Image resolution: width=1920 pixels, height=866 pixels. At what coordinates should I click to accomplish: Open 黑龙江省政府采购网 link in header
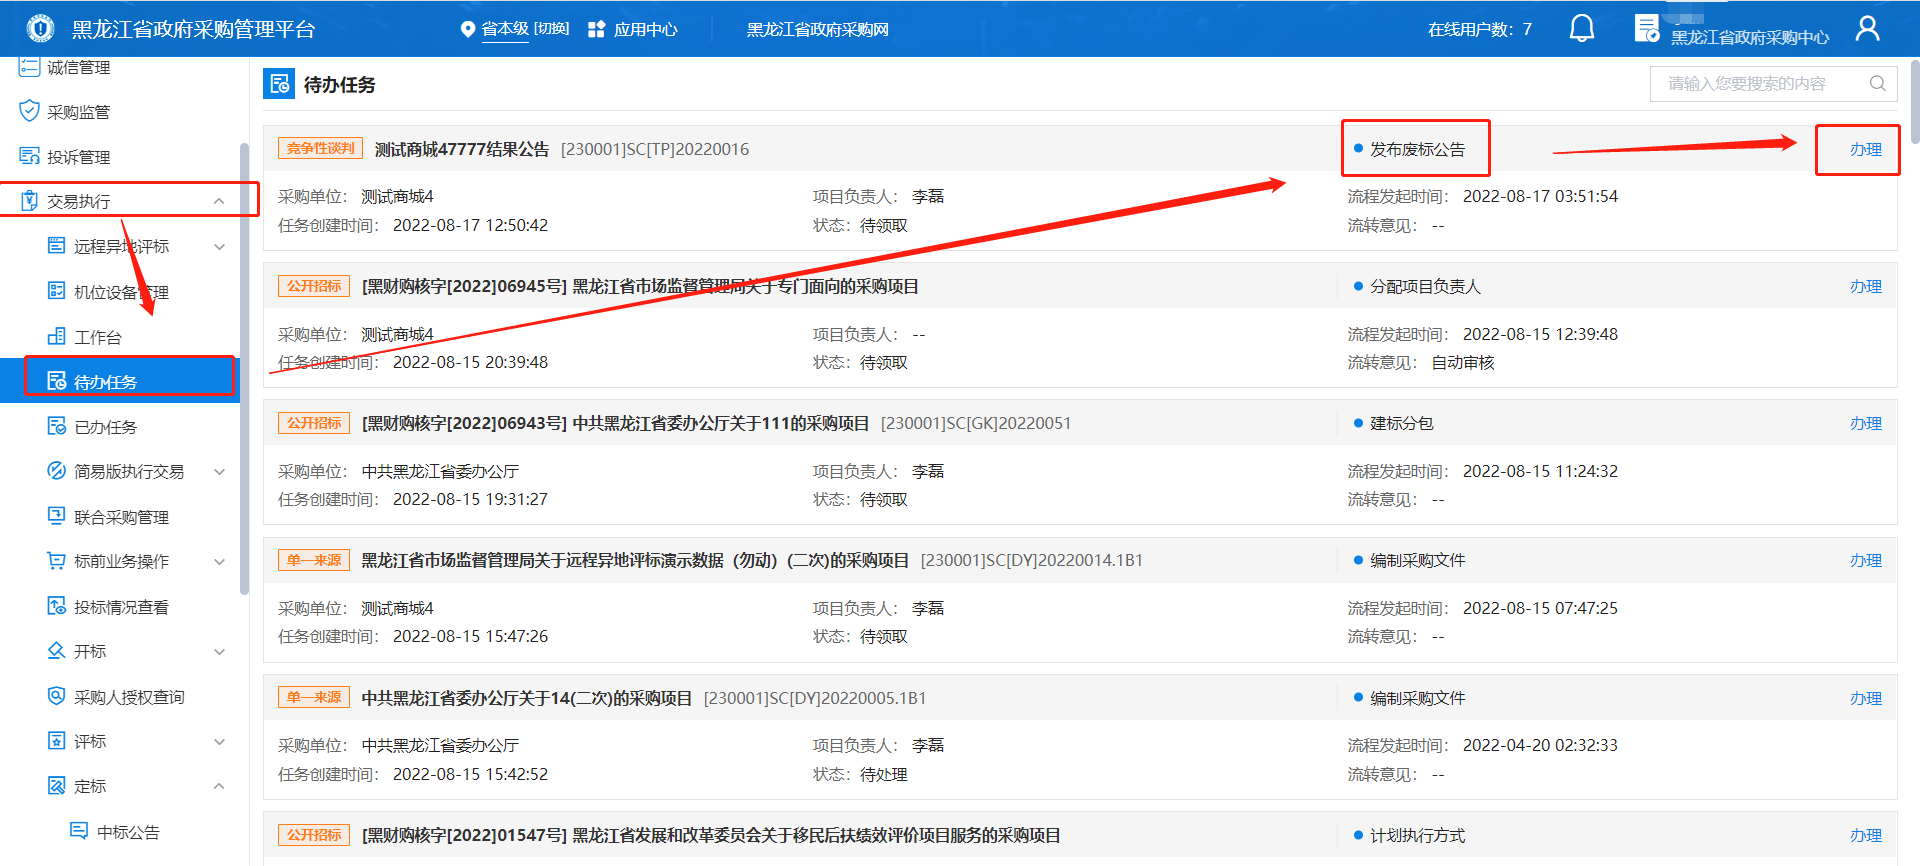coord(817,29)
